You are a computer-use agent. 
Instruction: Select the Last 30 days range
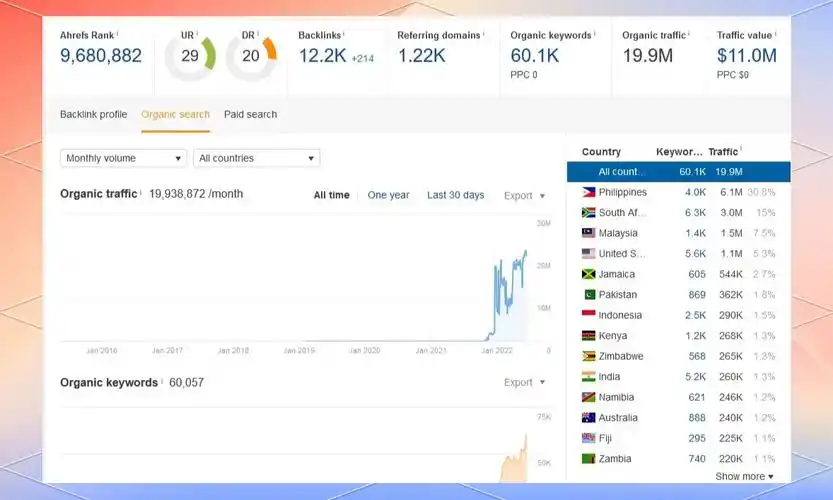click(x=455, y=195)
